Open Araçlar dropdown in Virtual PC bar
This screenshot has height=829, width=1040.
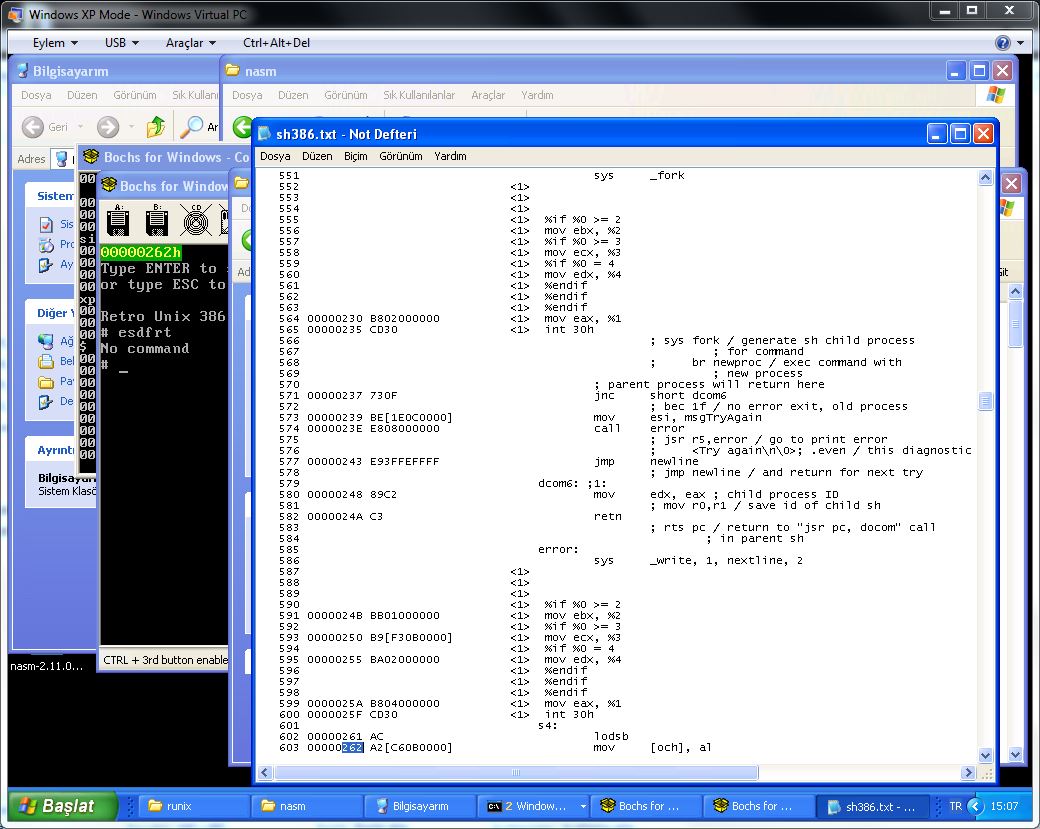190,43
